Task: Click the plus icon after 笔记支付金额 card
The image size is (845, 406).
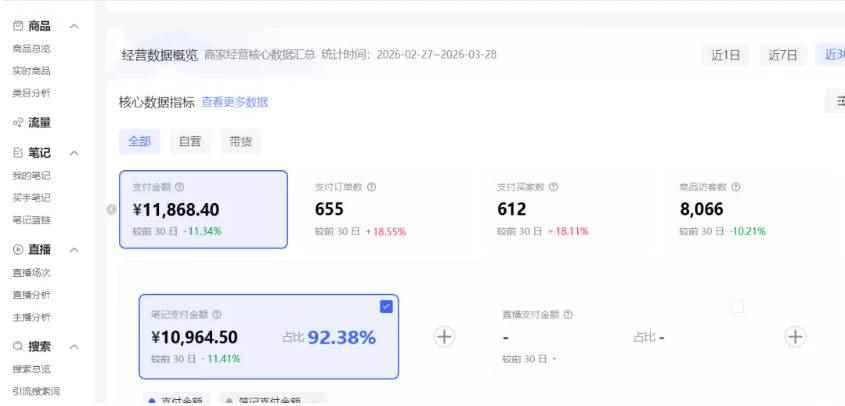Action: [444, 337]
